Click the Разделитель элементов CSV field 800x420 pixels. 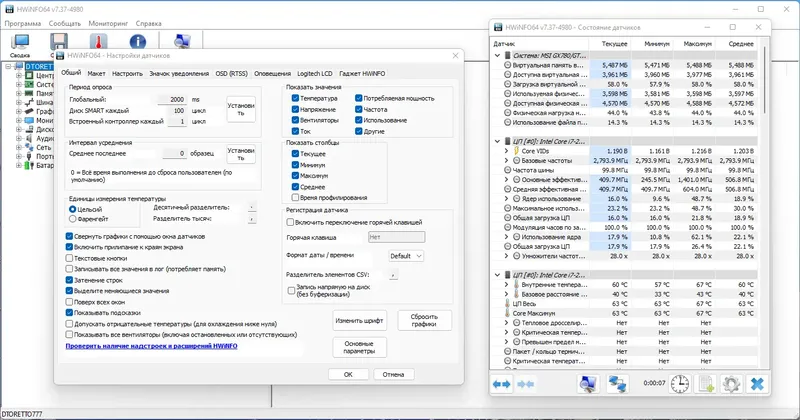pos(393,275)
